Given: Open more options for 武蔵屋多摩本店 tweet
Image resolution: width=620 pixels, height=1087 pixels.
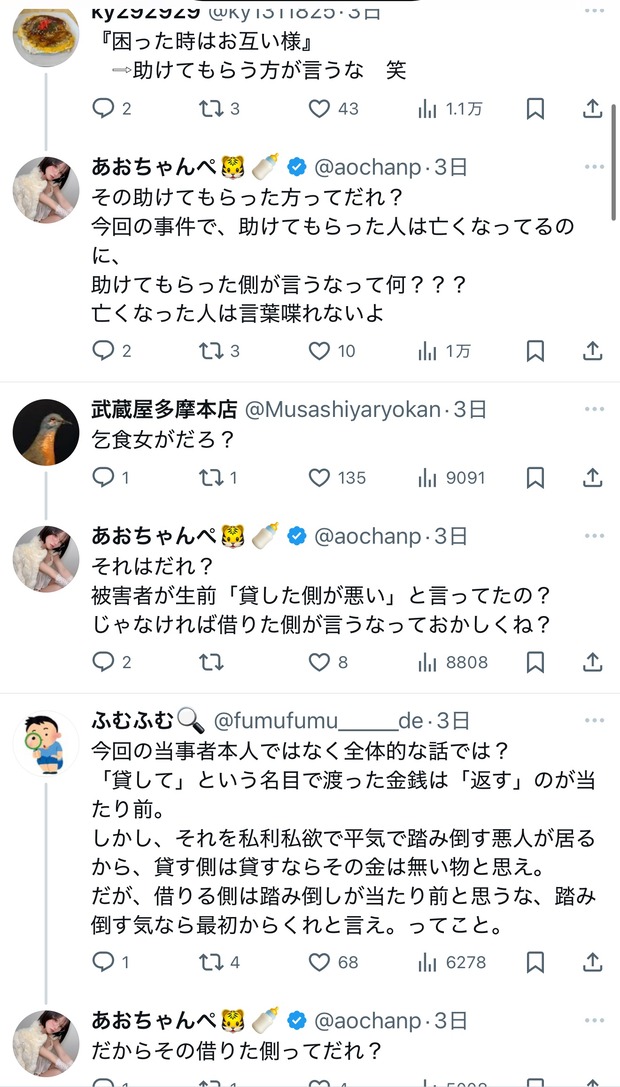Looking at the screenshot, I should pyautogui.click(x=594, y=410).
